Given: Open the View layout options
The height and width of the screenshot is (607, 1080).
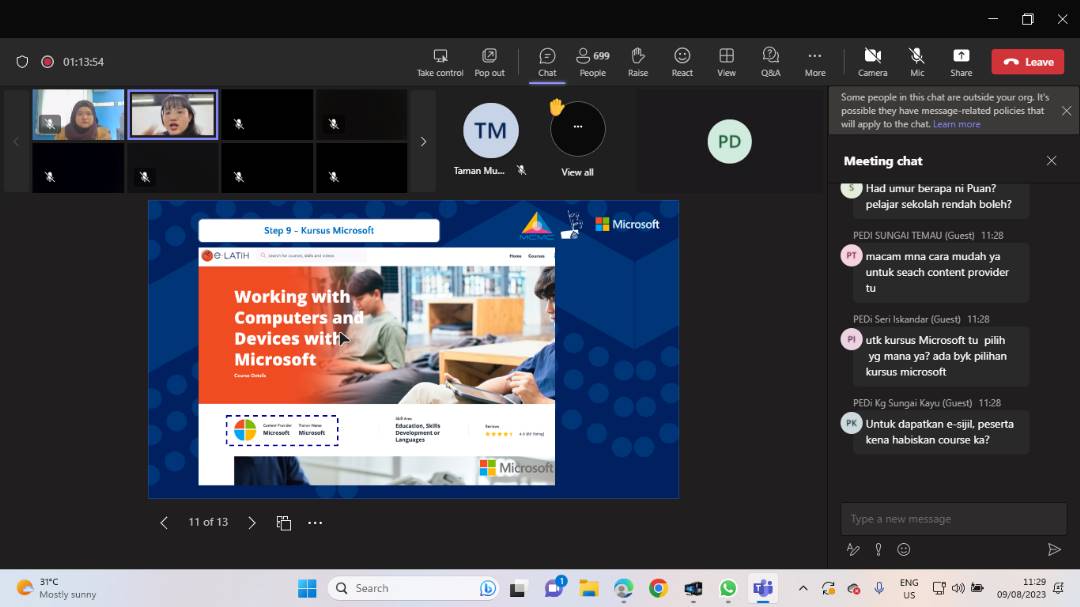Looking at the screenshot, I should [726, 62].
